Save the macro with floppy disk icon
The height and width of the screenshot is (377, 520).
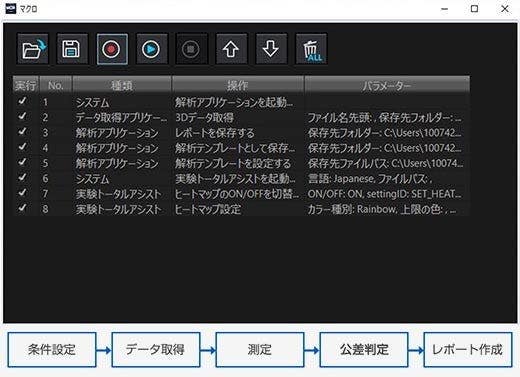coord(72,49)
